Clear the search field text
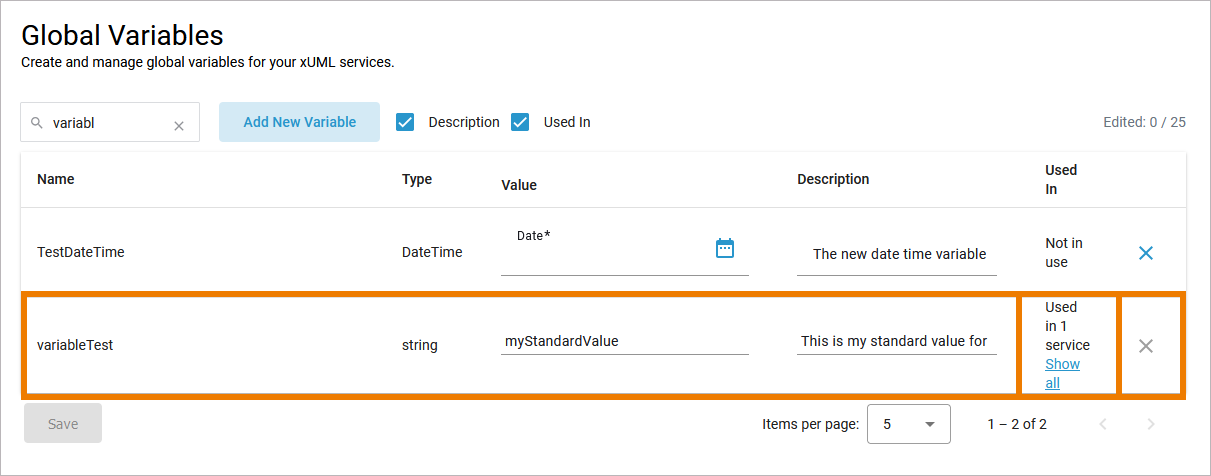The image size is (1211, 476). (x=179, y=126)
